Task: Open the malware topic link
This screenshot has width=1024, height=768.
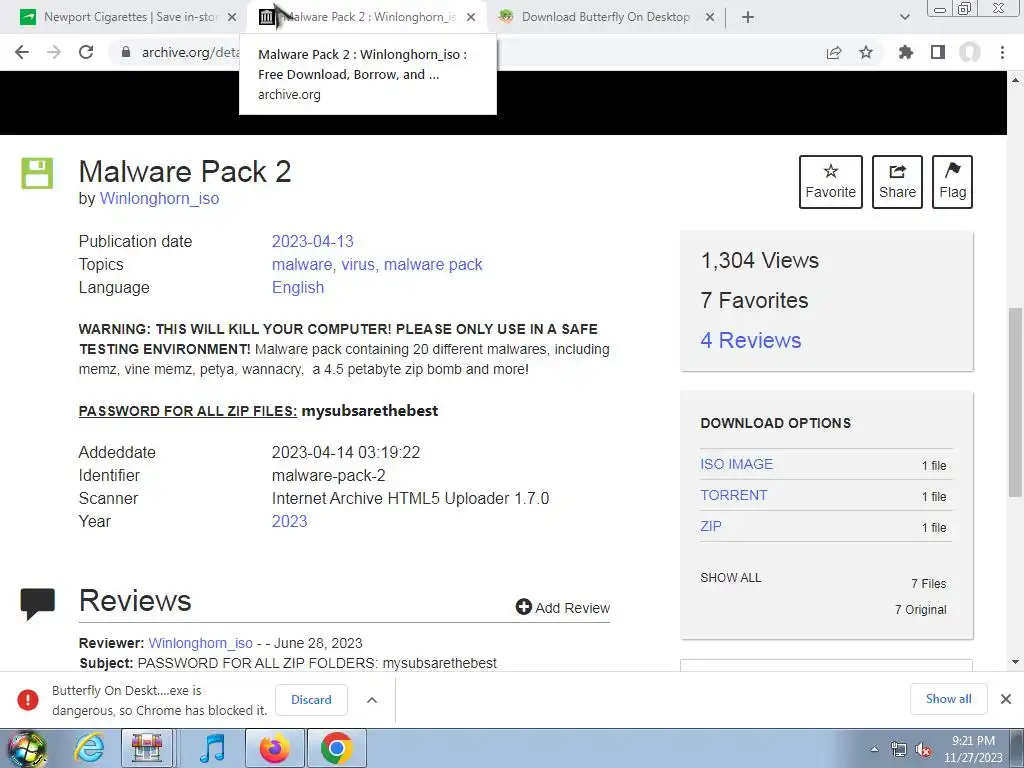Action: 302,264
